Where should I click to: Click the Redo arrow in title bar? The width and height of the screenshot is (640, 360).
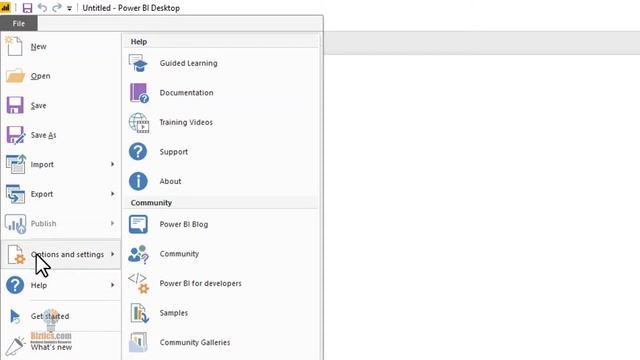pos(57,7)
